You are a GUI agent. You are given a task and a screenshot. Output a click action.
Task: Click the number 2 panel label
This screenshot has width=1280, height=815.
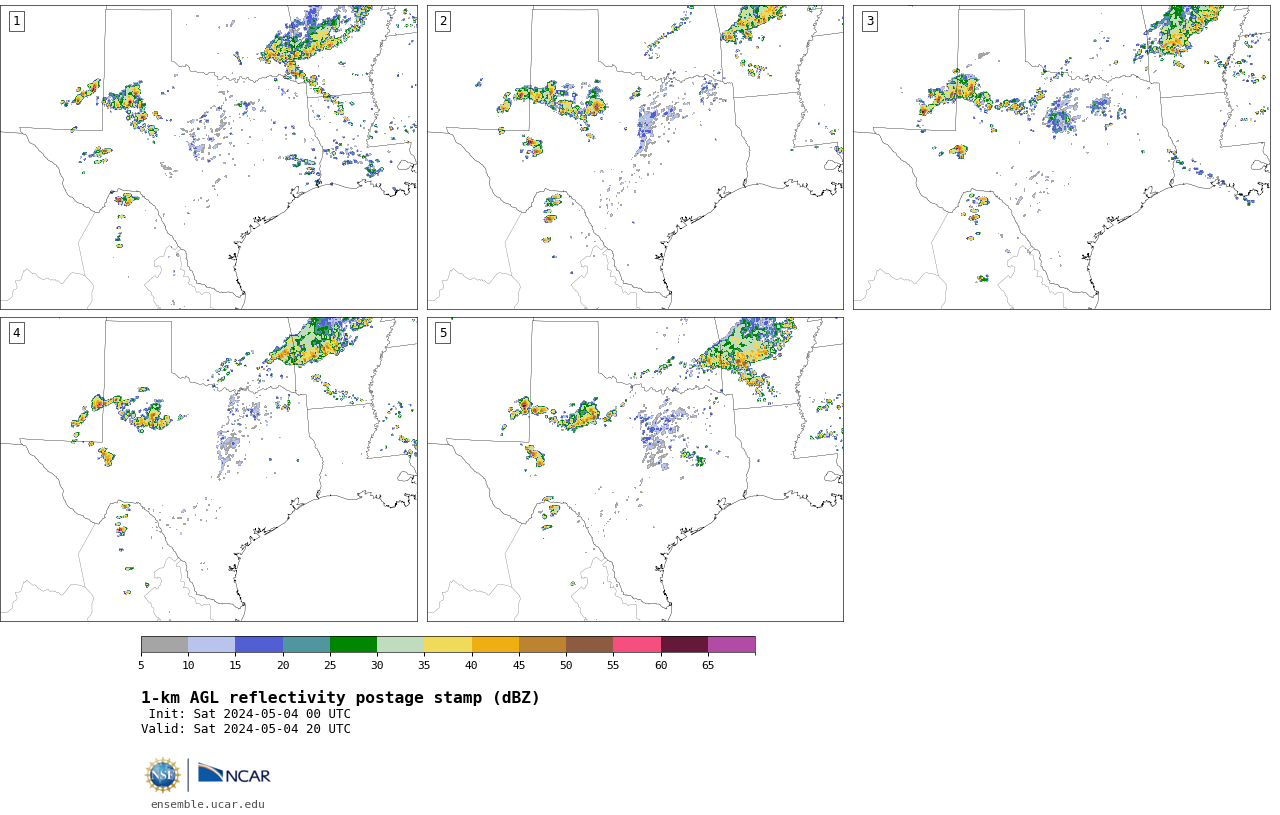[443, 21]
